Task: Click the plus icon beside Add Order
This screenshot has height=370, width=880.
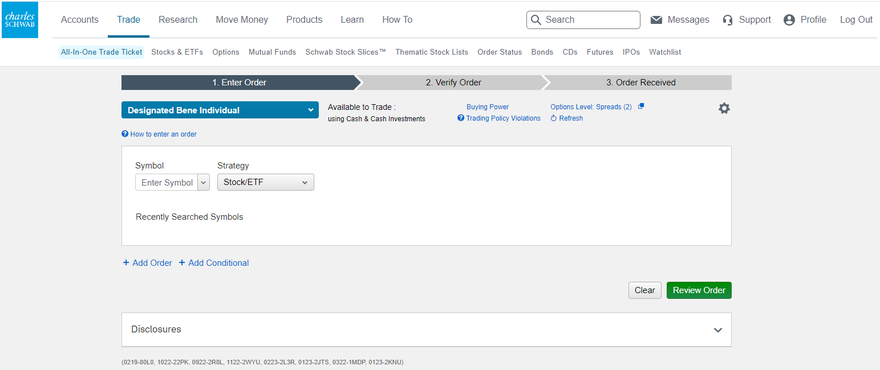Action: [x=126, y=263]
